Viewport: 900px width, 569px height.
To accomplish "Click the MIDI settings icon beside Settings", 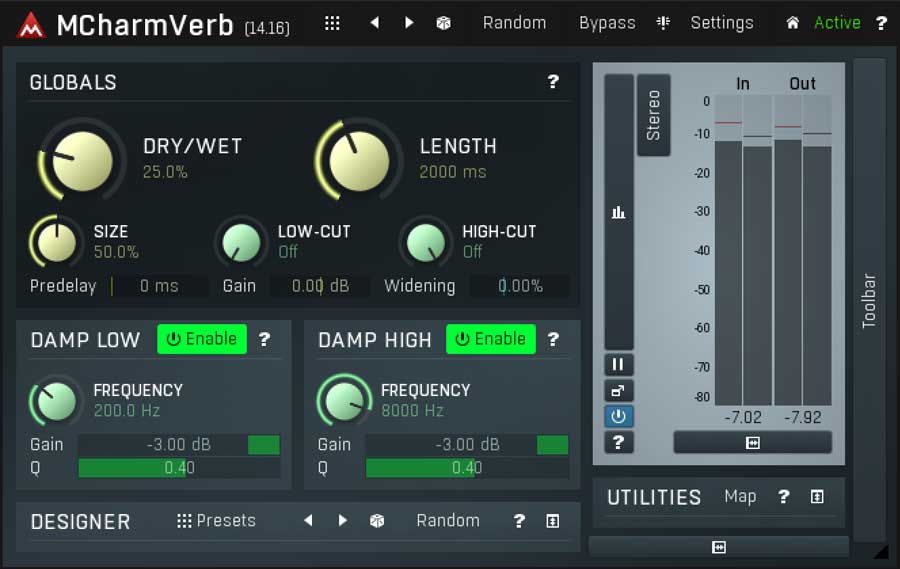I will 663,23.
